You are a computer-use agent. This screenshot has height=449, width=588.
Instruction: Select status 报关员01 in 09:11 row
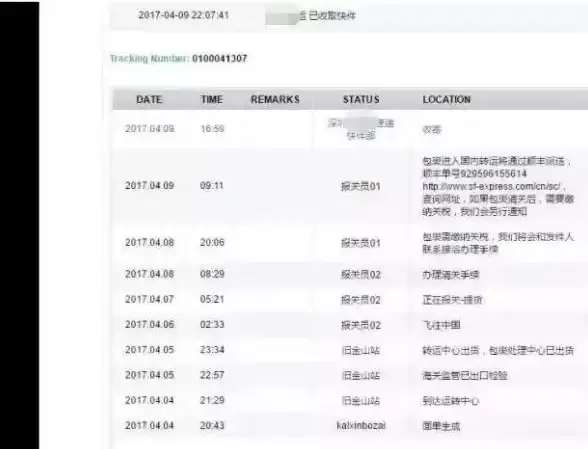tap(361, 186)
